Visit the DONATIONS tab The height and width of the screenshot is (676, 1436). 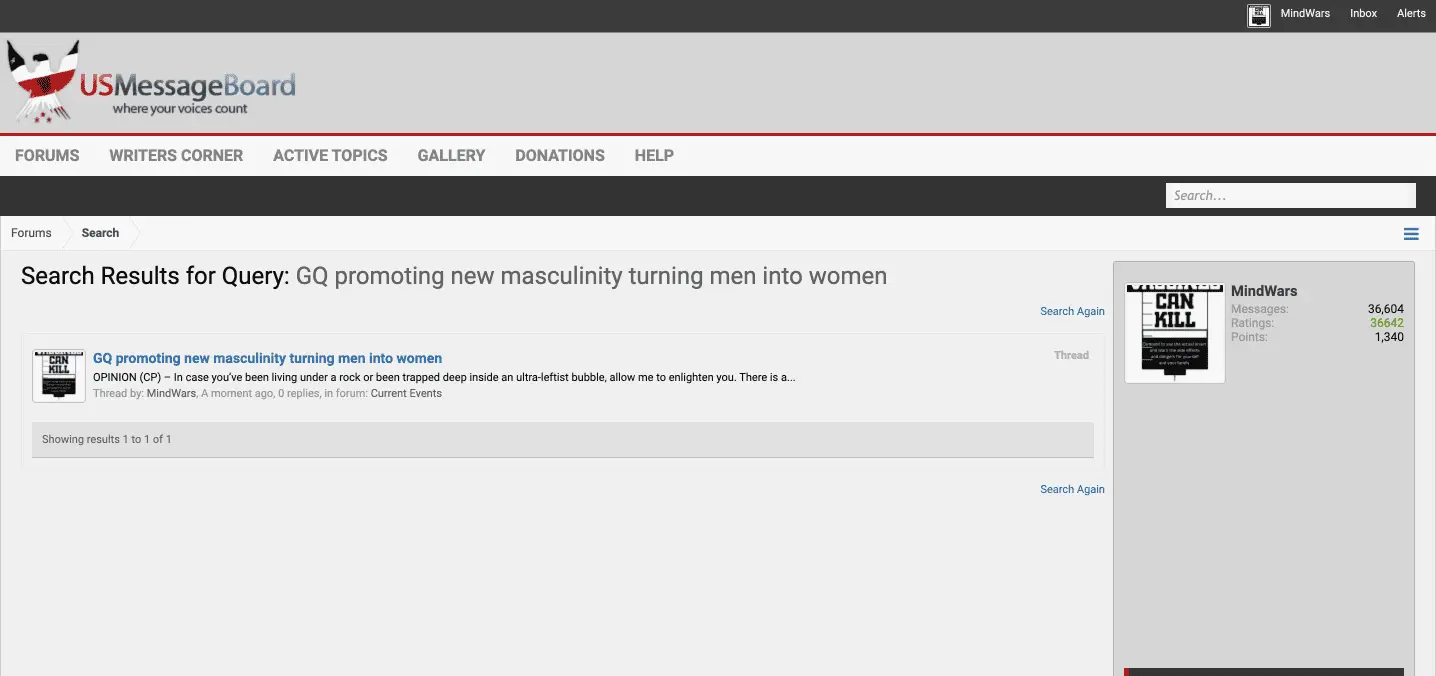[x=560, y=155]
